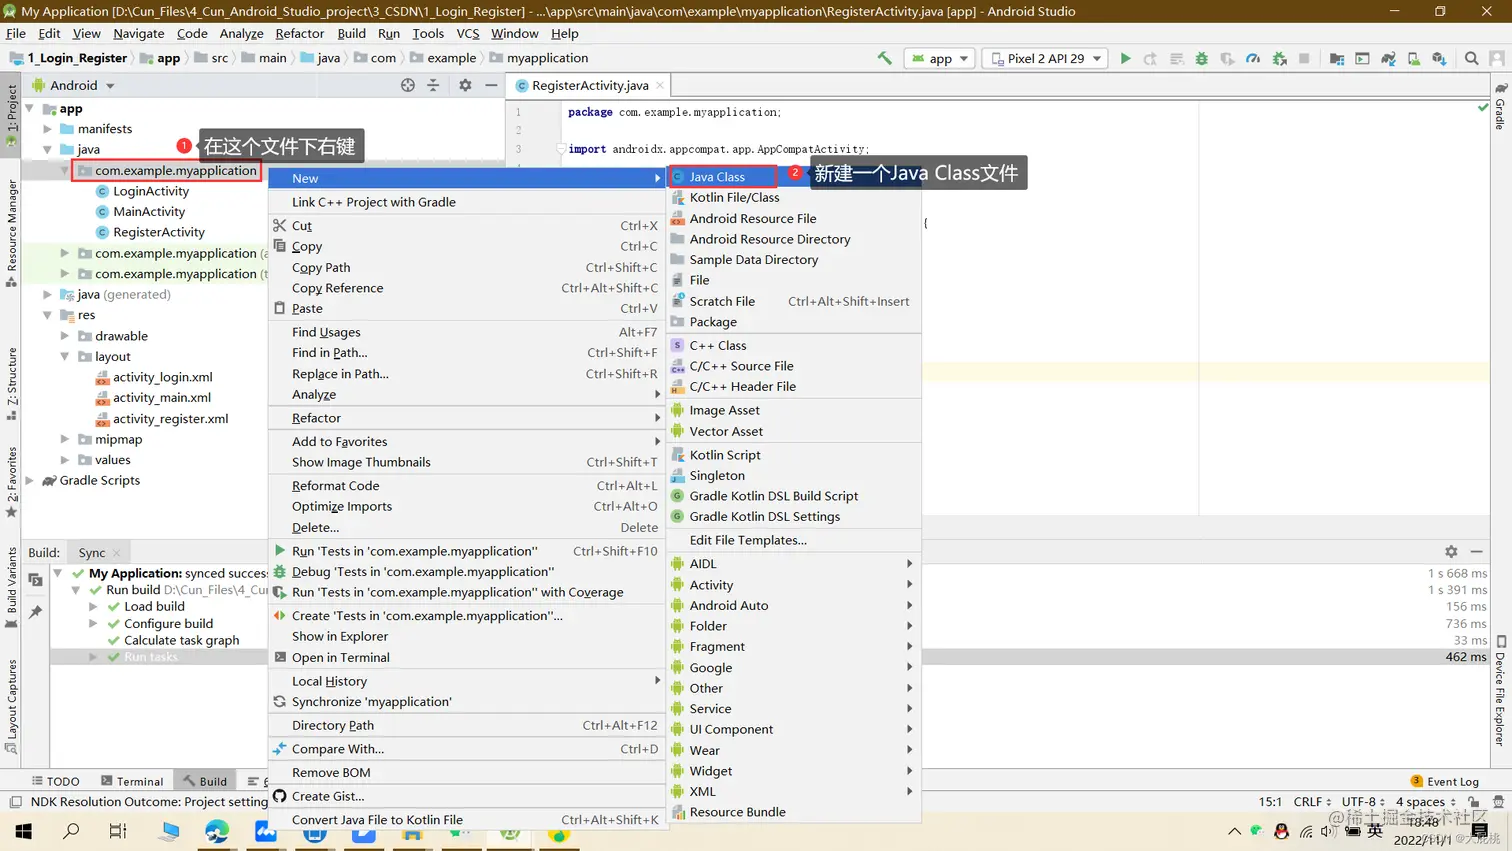
Task: Close the Sync build tab
Action: [x=117, y=552]
